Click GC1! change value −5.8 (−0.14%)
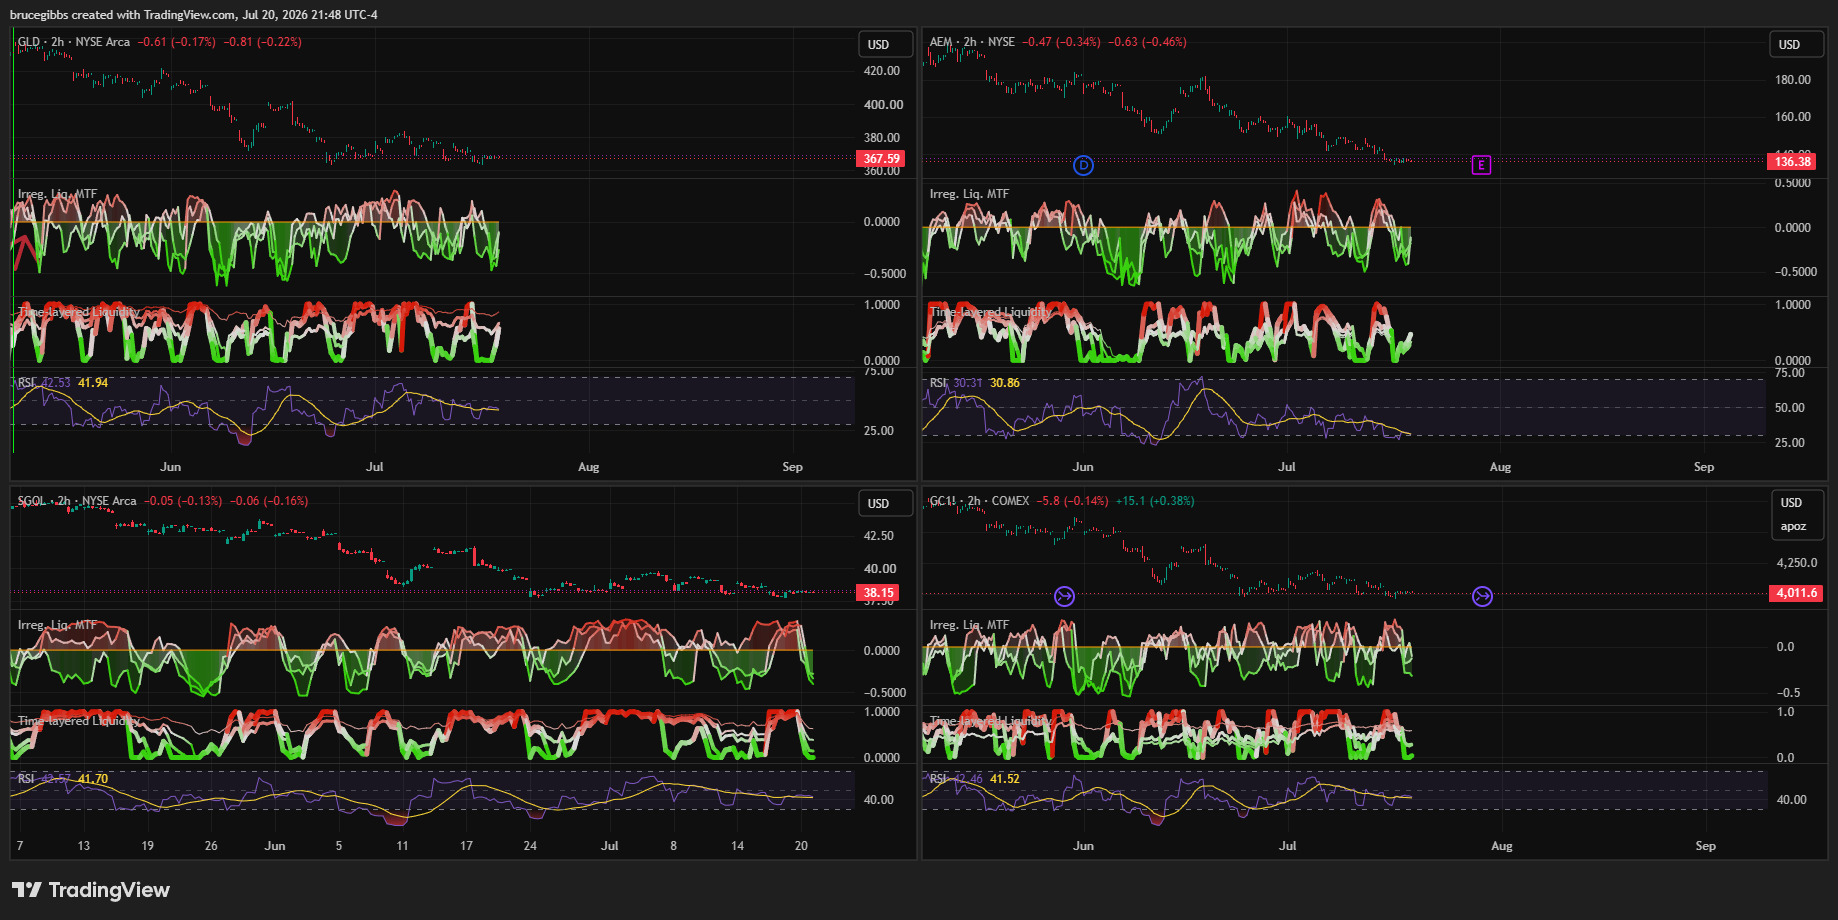1838x920 pixels. point(1073,501)
